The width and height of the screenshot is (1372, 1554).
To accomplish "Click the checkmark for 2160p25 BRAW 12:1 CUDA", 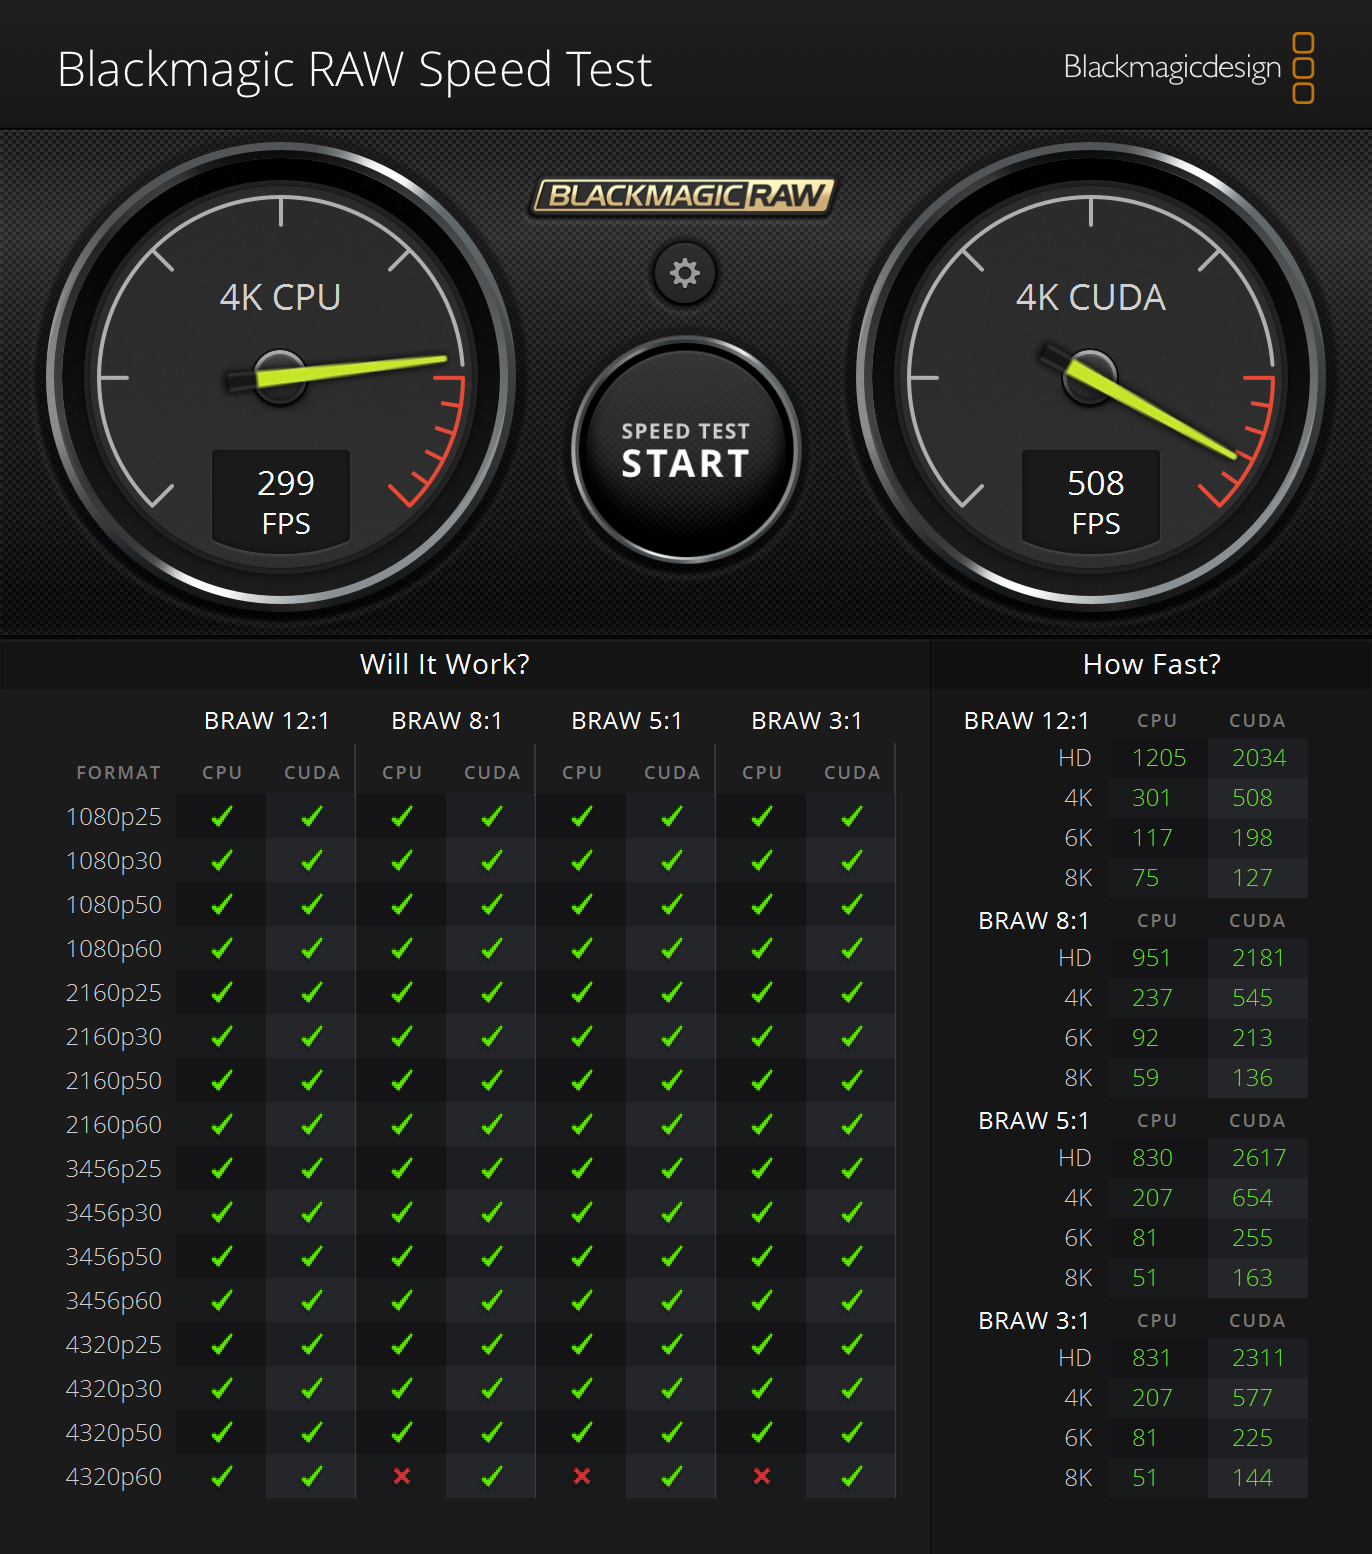I will [x=312, y=992].
